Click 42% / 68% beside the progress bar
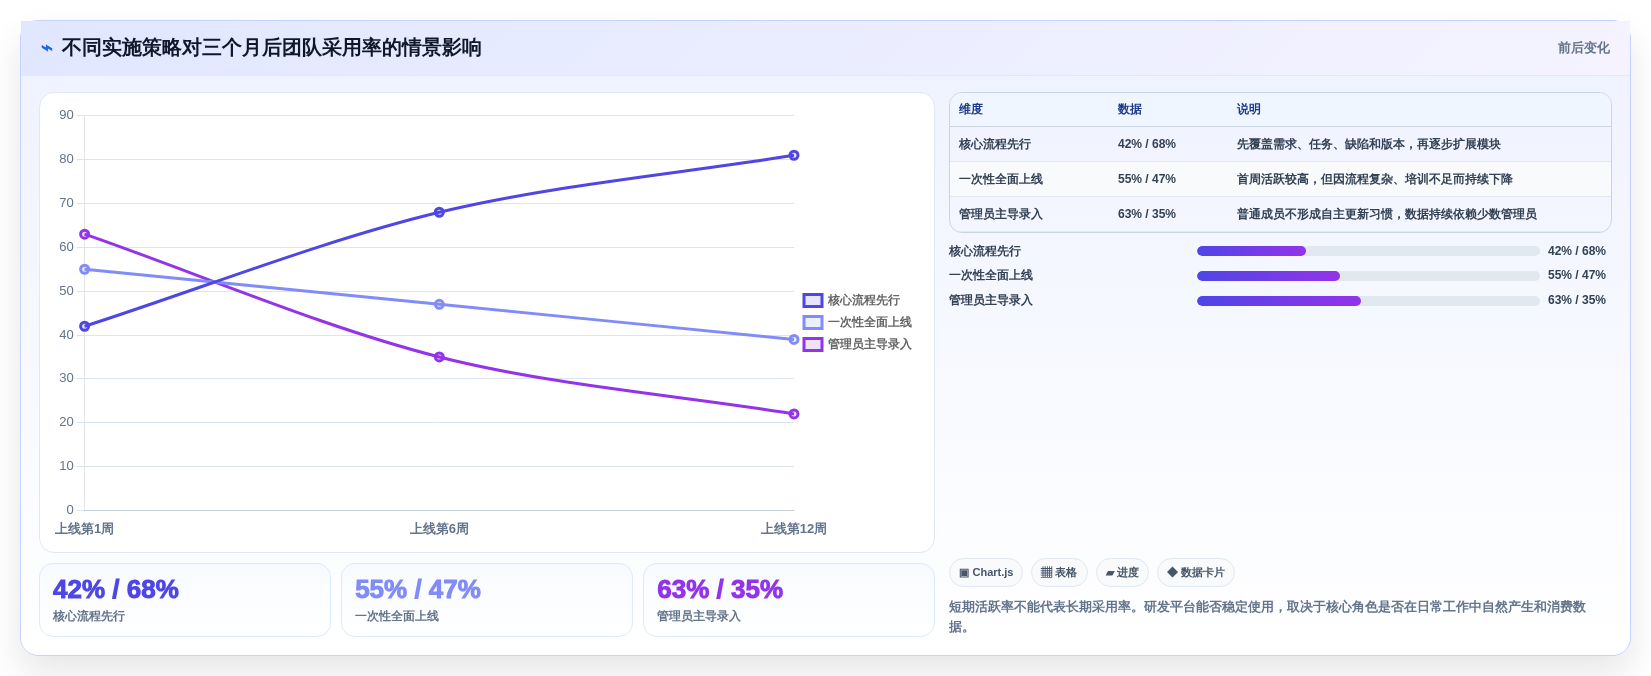The image size is (1651, 676). (x=1577, y=251)
